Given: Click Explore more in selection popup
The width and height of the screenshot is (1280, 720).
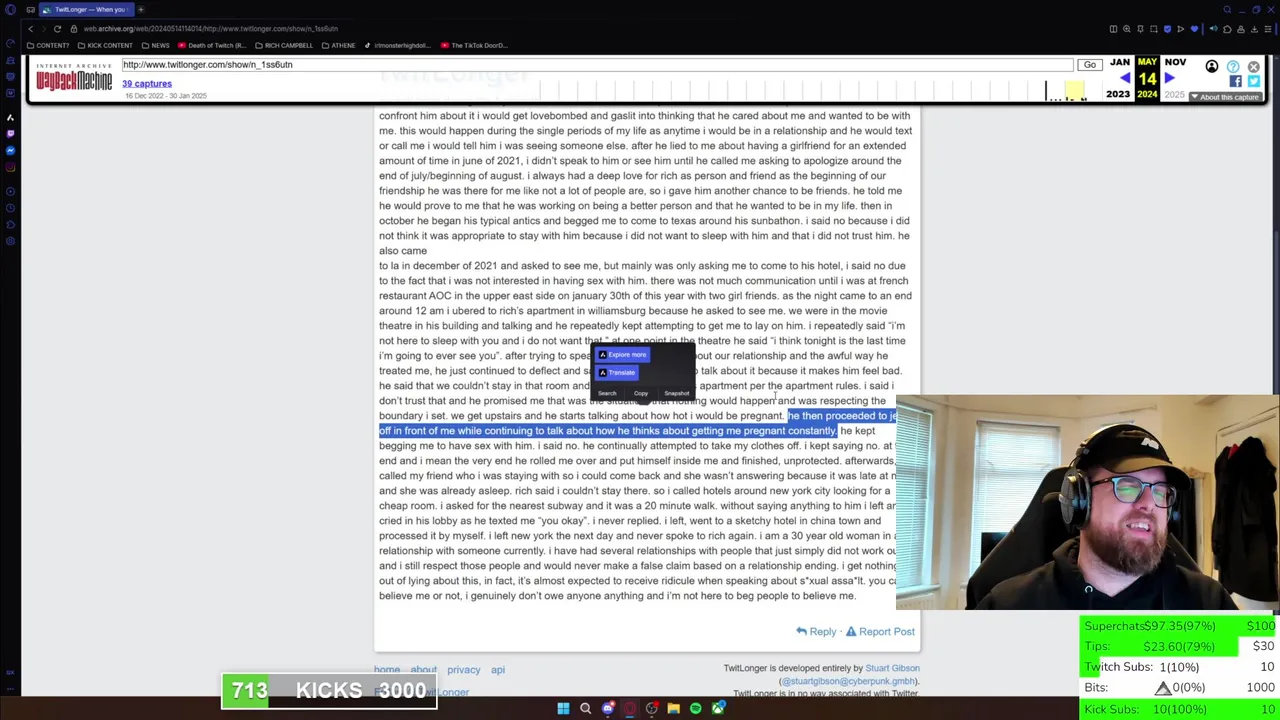Looking at the screenshot, I should click(x=622, y=355).
